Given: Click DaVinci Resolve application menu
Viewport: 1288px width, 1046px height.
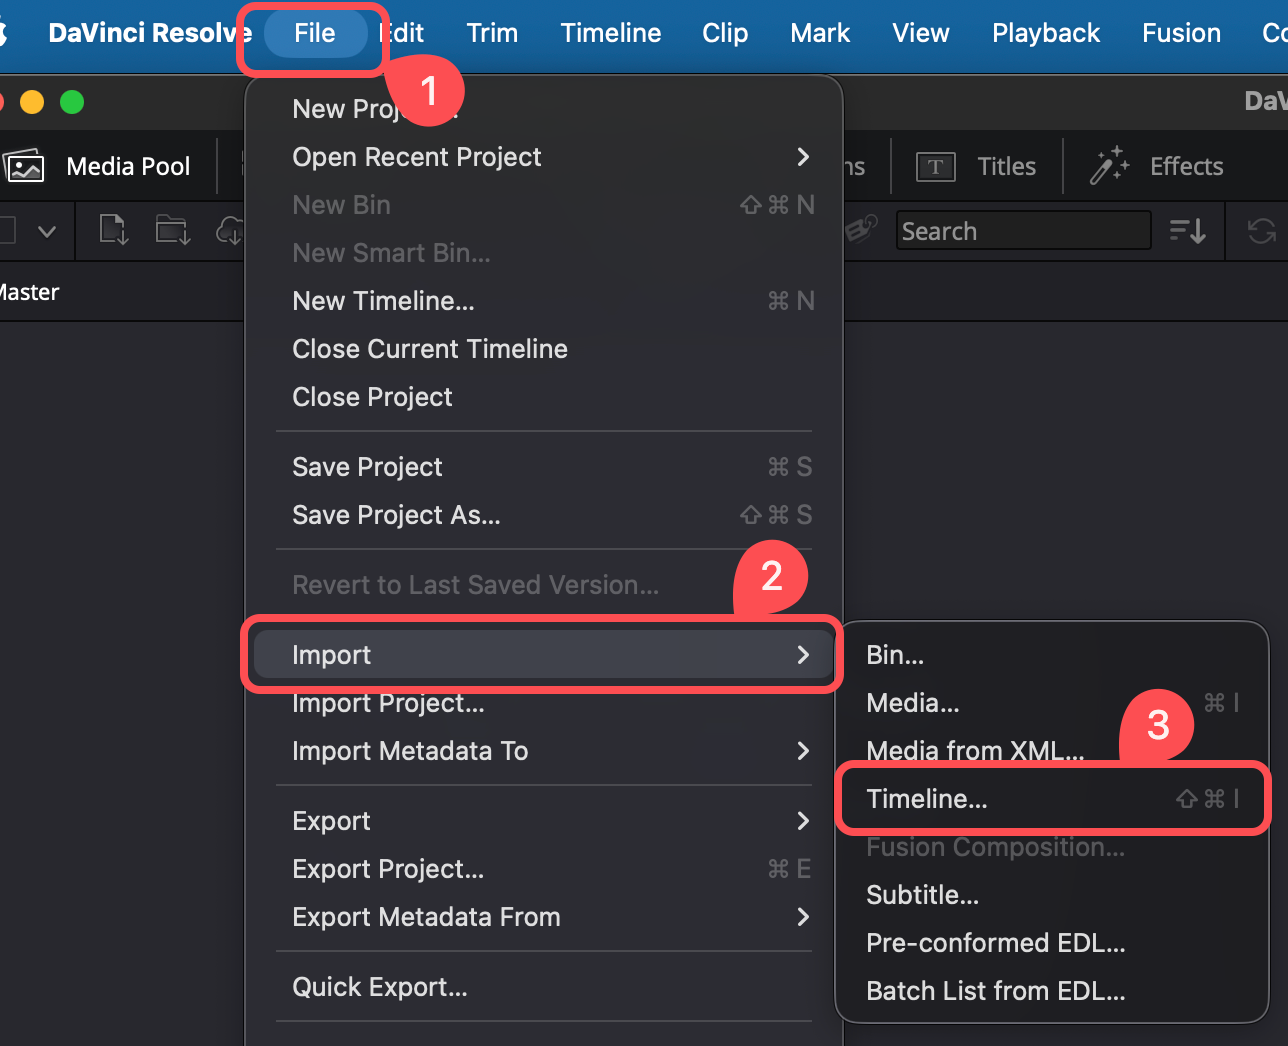Looking at the screenshot, I should (x=150, y=33).
